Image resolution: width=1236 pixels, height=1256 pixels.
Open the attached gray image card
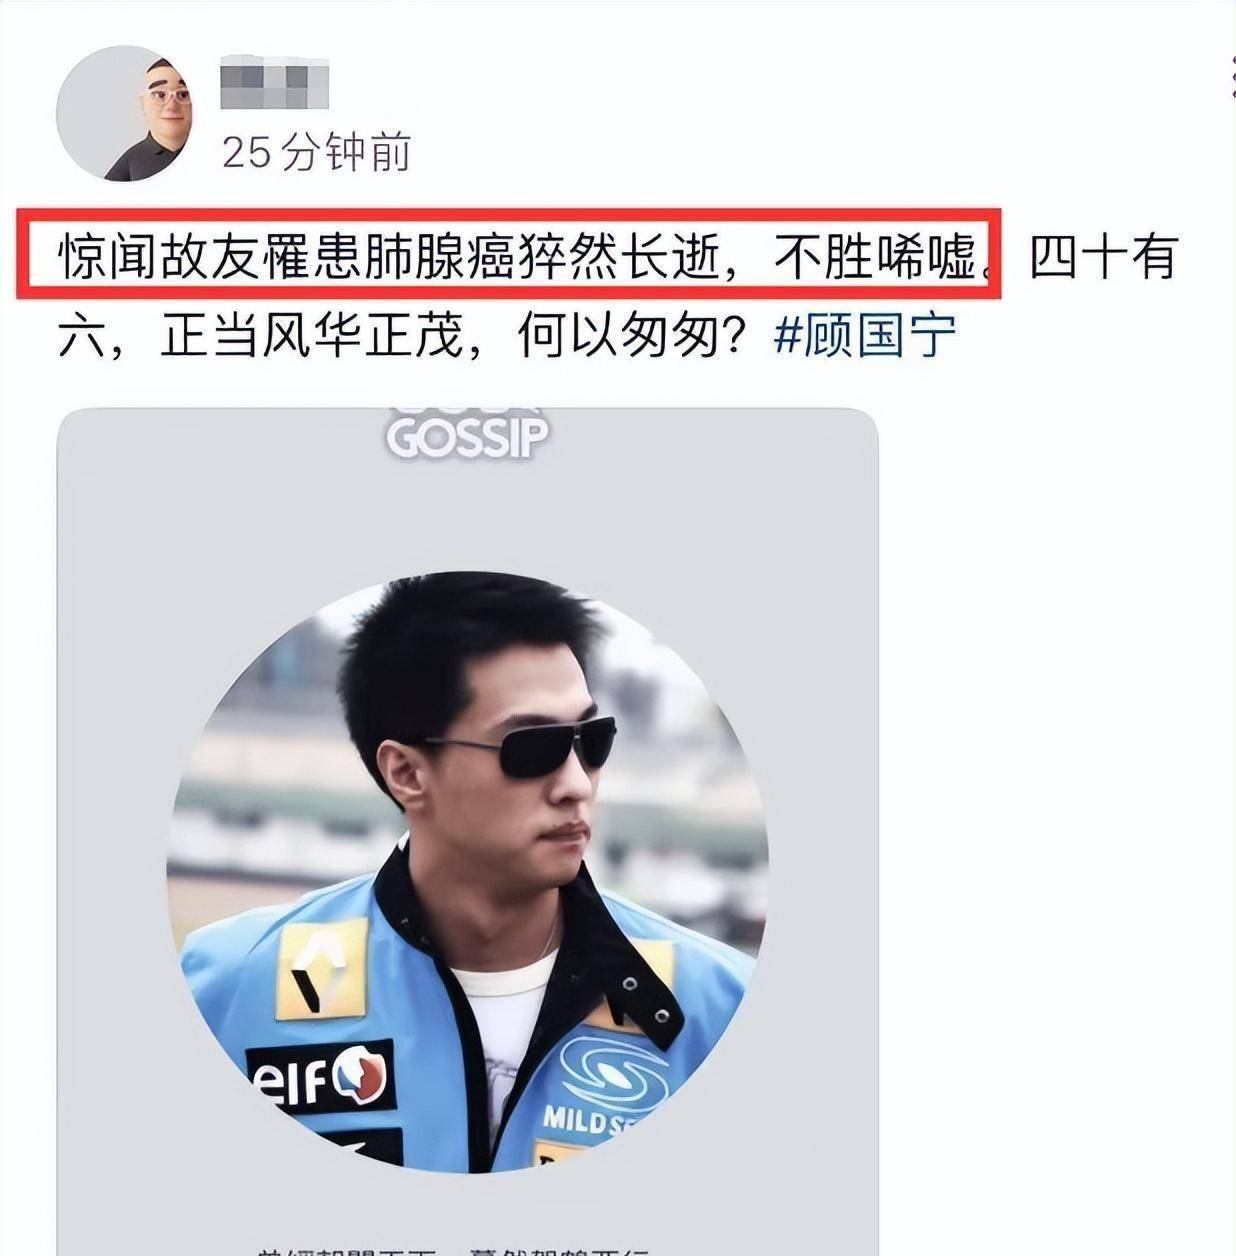click(467, 831)
